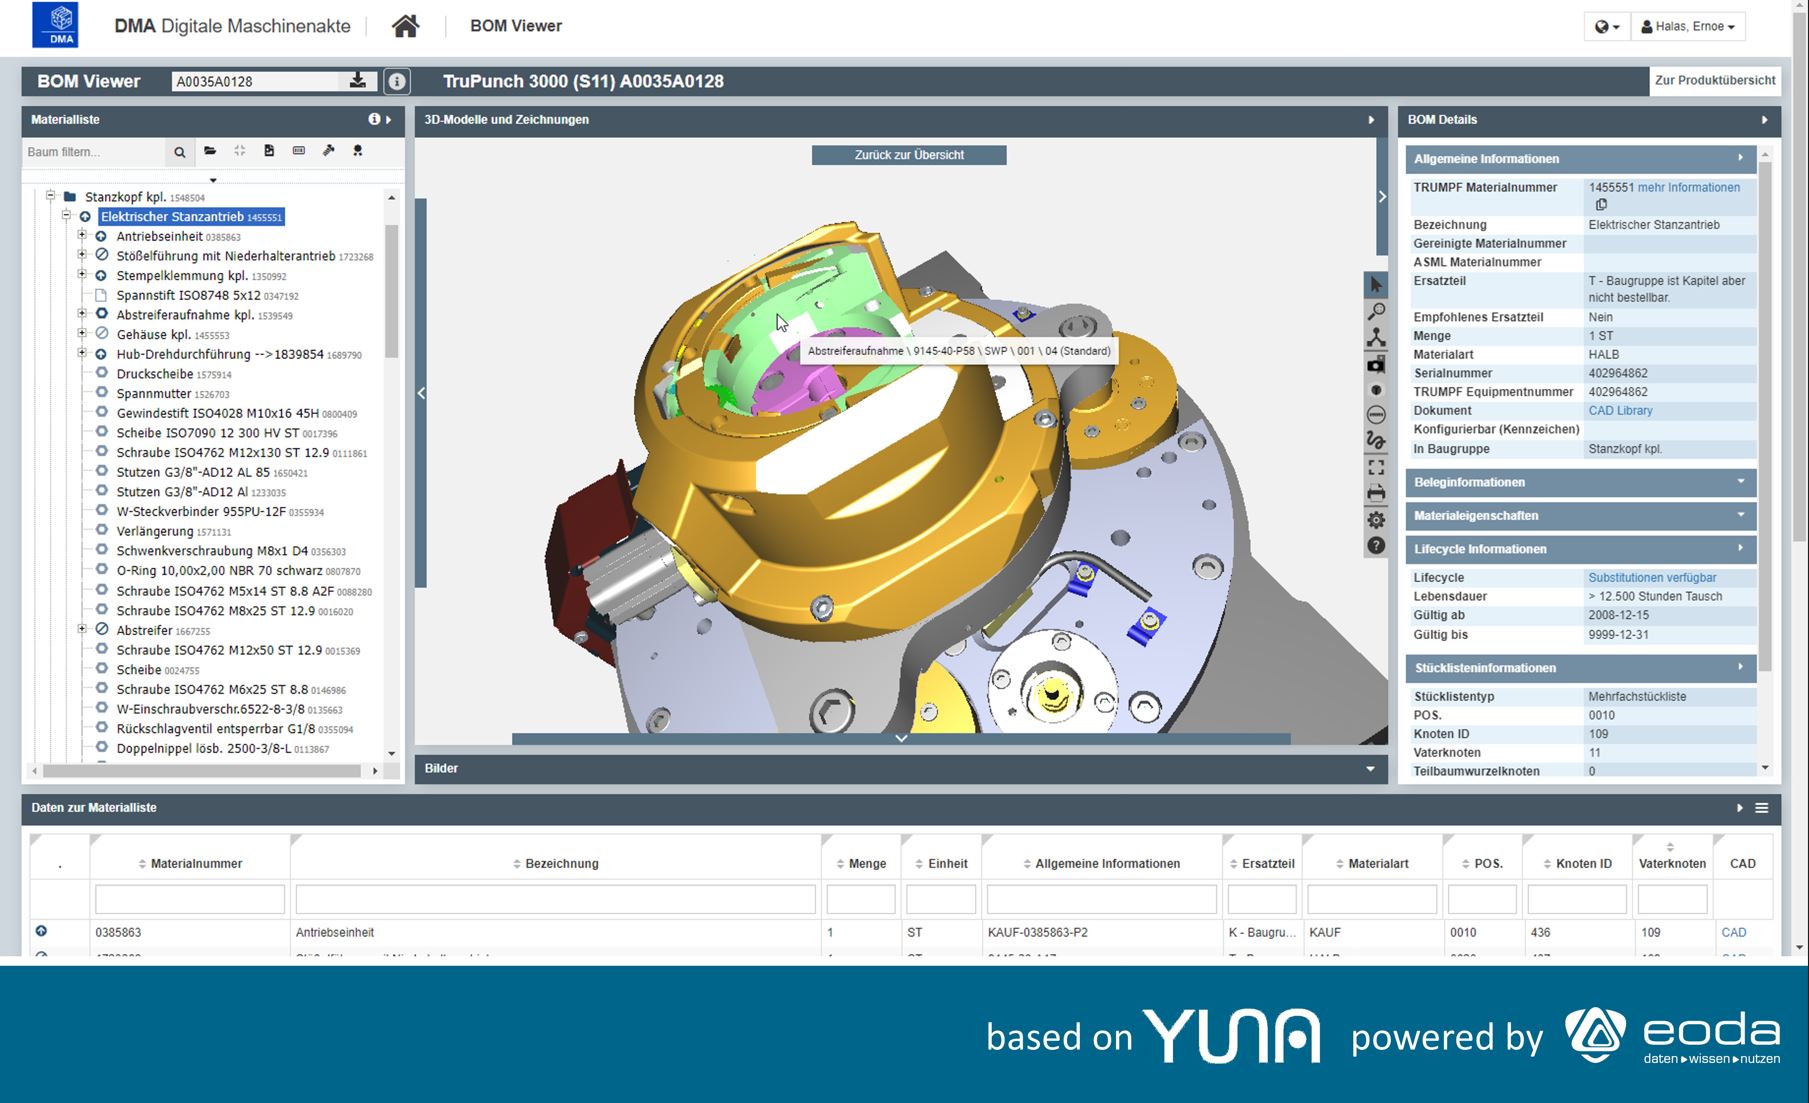Click the camera snapshot icon in 3D toolbar

click(x=1376, y=364)
